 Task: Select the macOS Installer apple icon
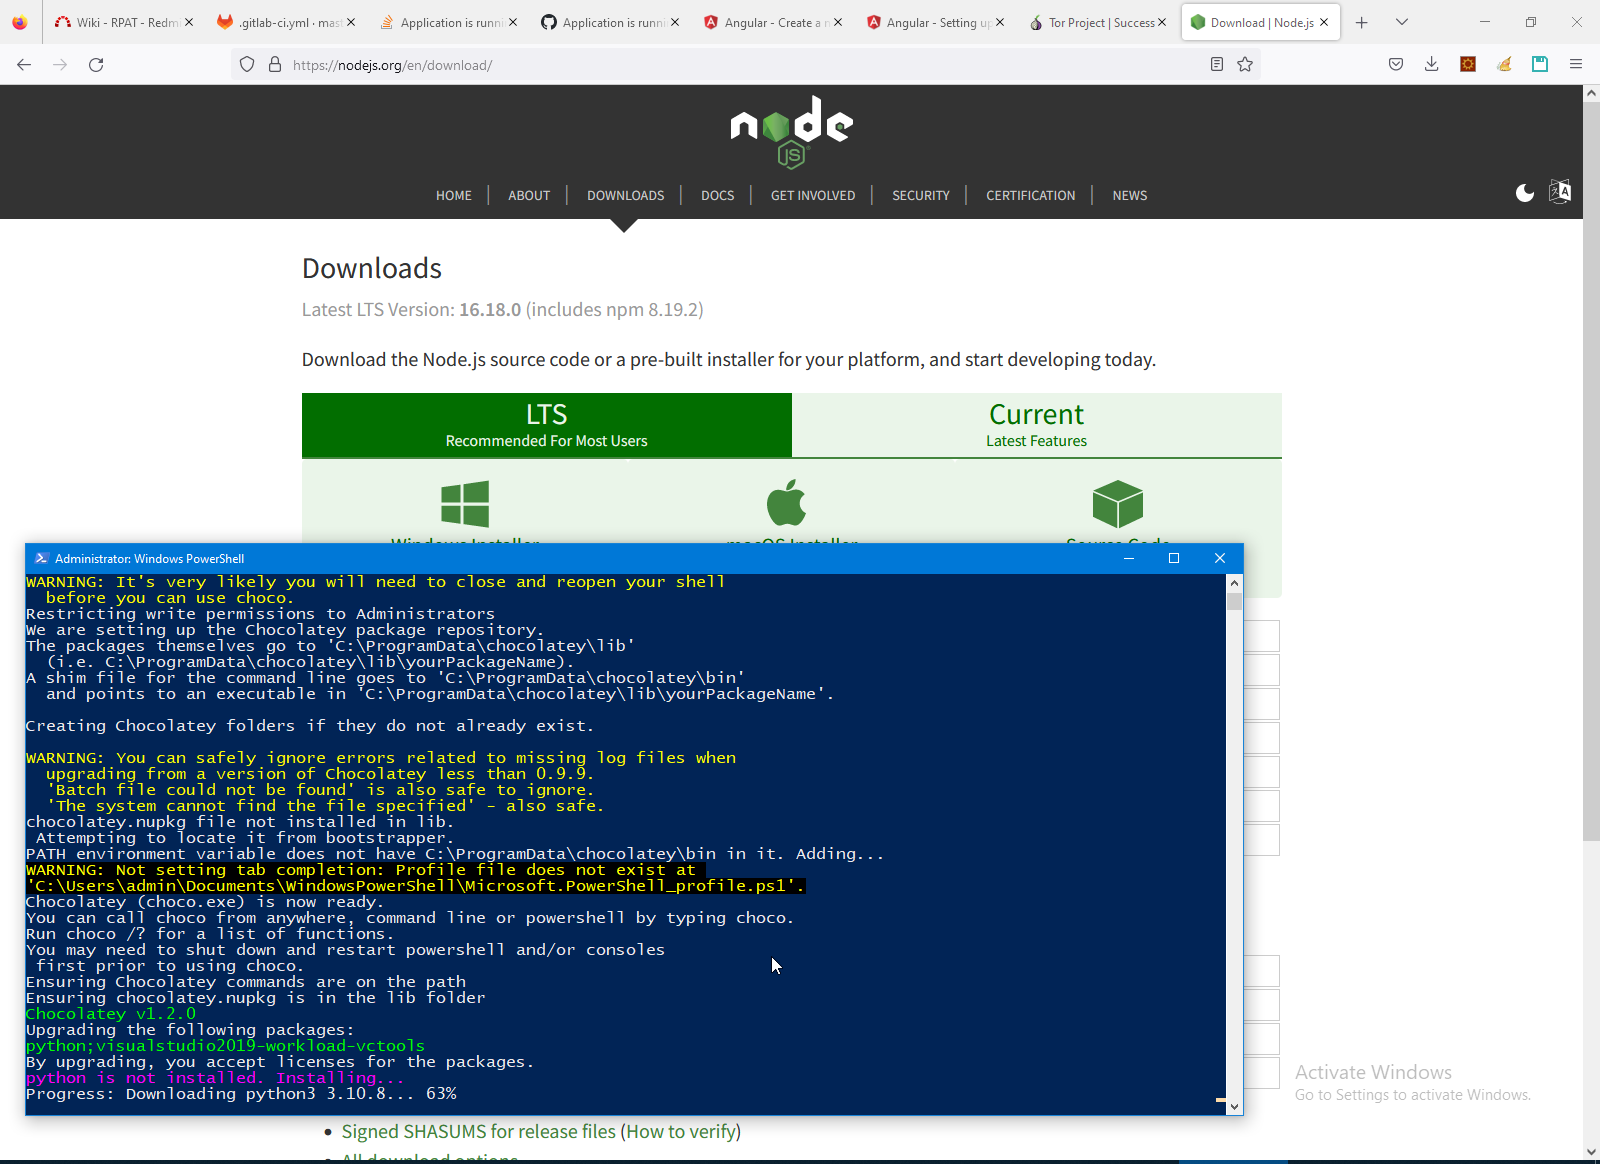click(x=787, y=502)
